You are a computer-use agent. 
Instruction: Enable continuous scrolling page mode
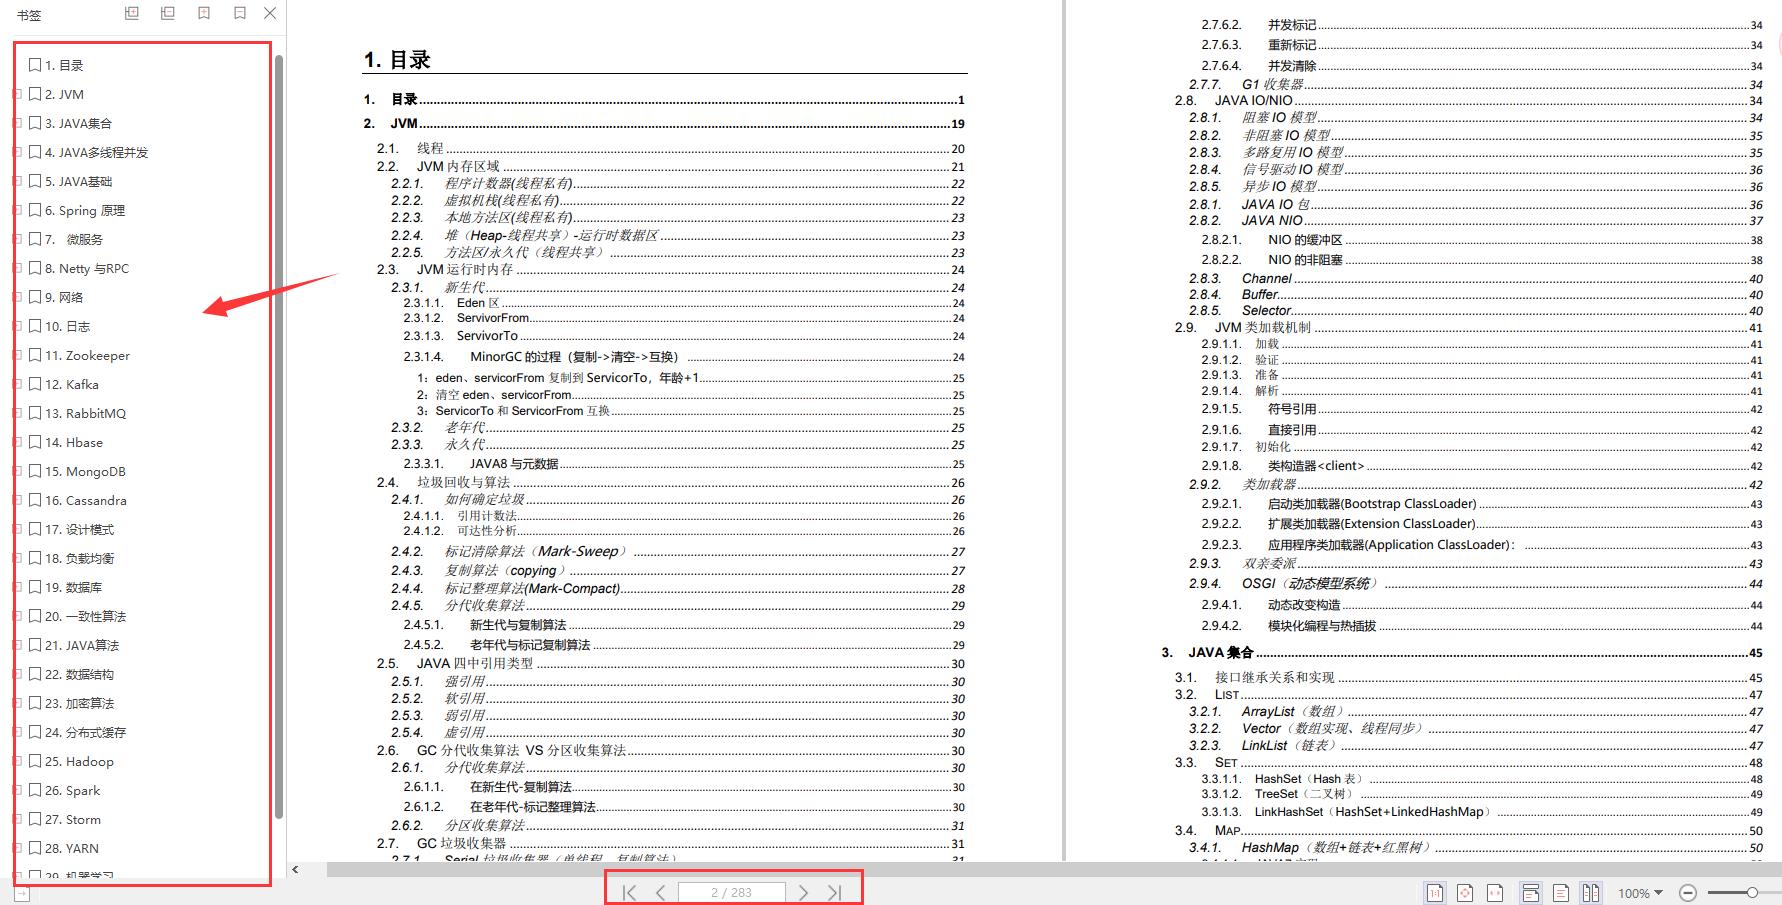[x=1530, y=893]
